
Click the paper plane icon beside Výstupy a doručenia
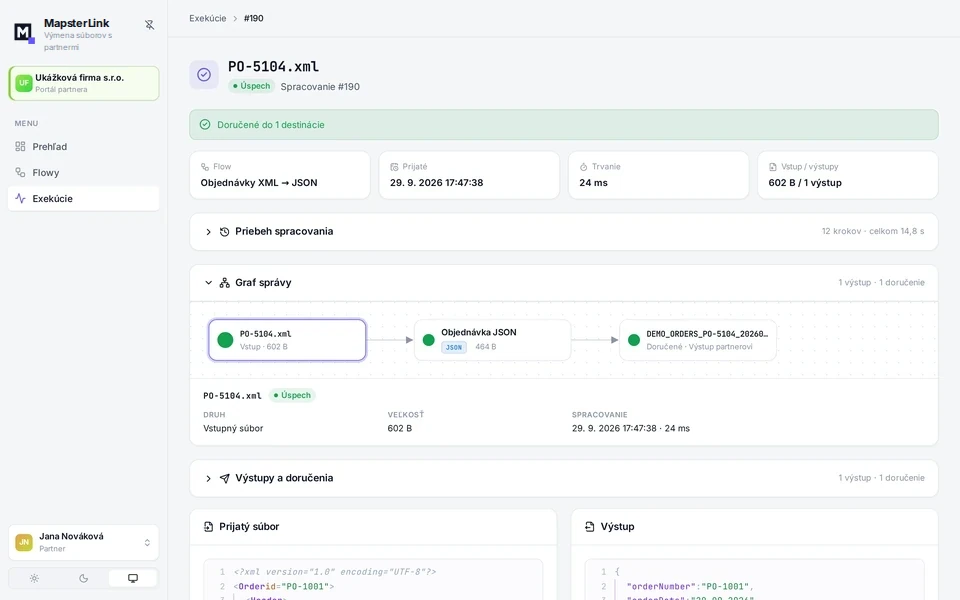click(x=225, y=478)
